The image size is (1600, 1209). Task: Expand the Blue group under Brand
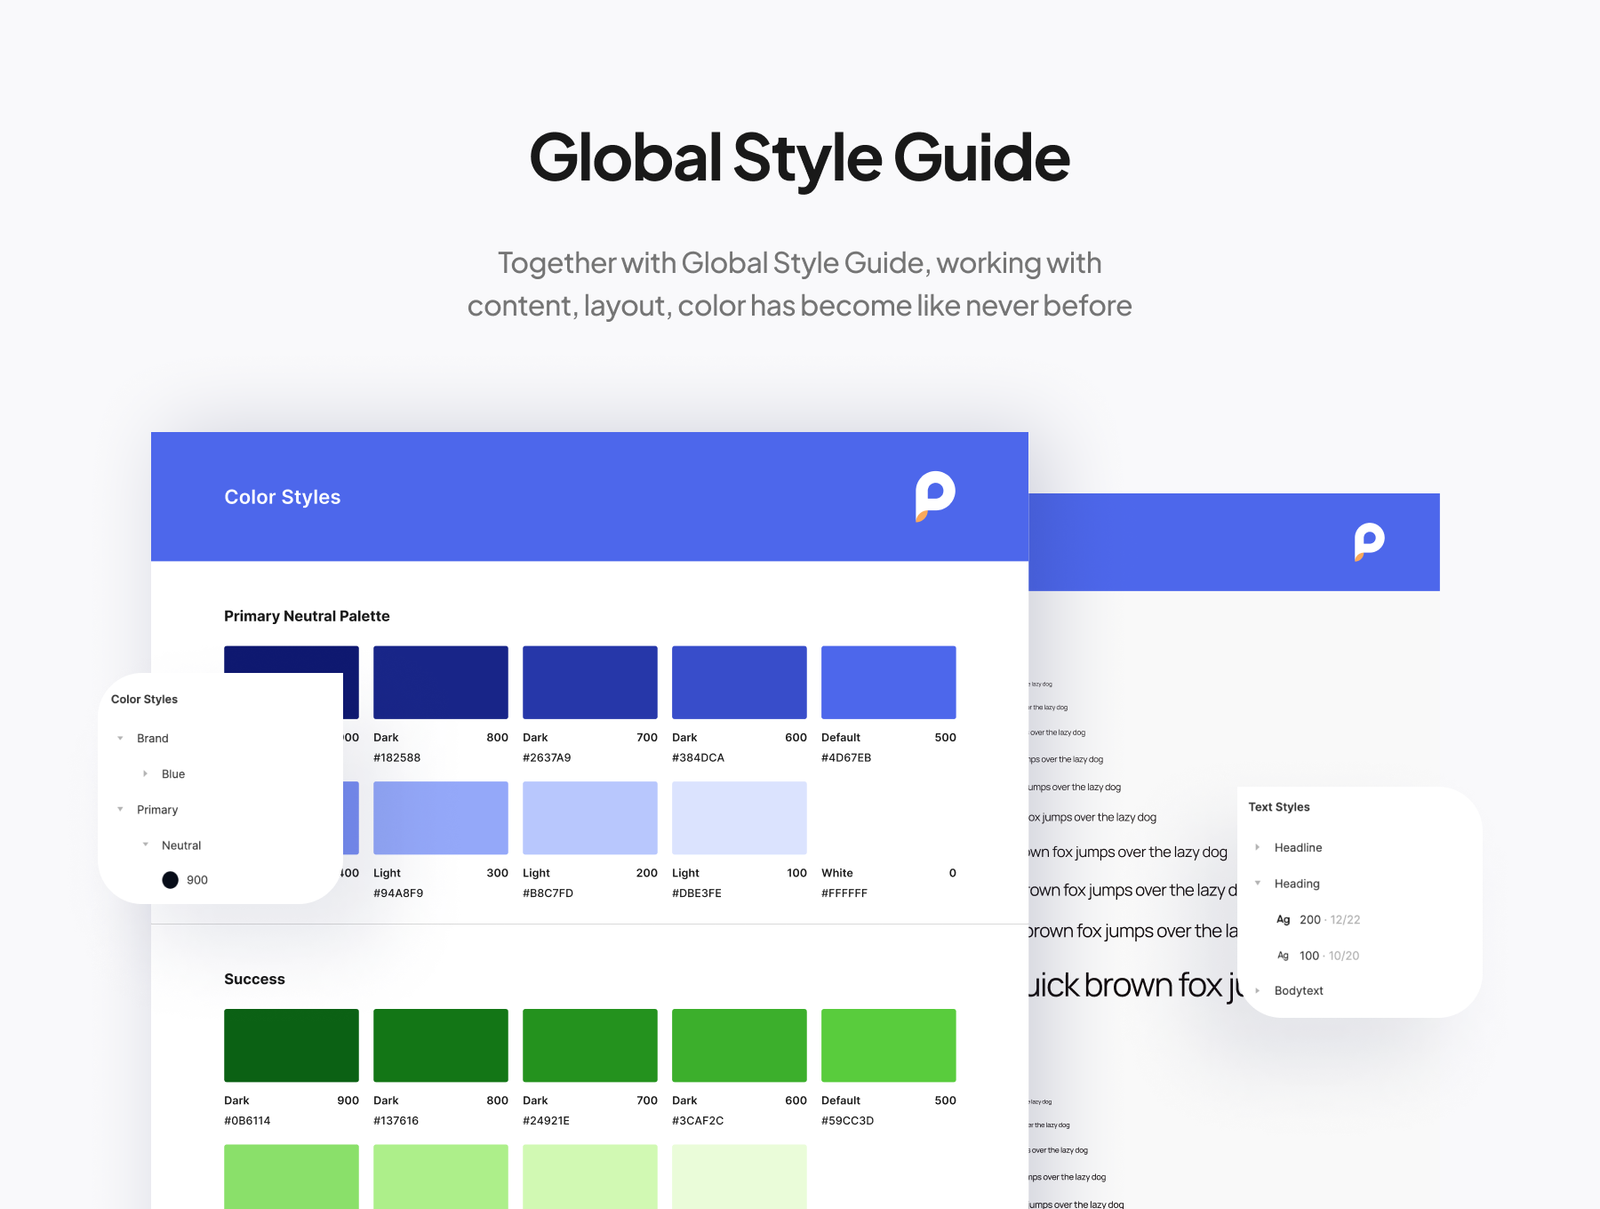pos(146,773)
